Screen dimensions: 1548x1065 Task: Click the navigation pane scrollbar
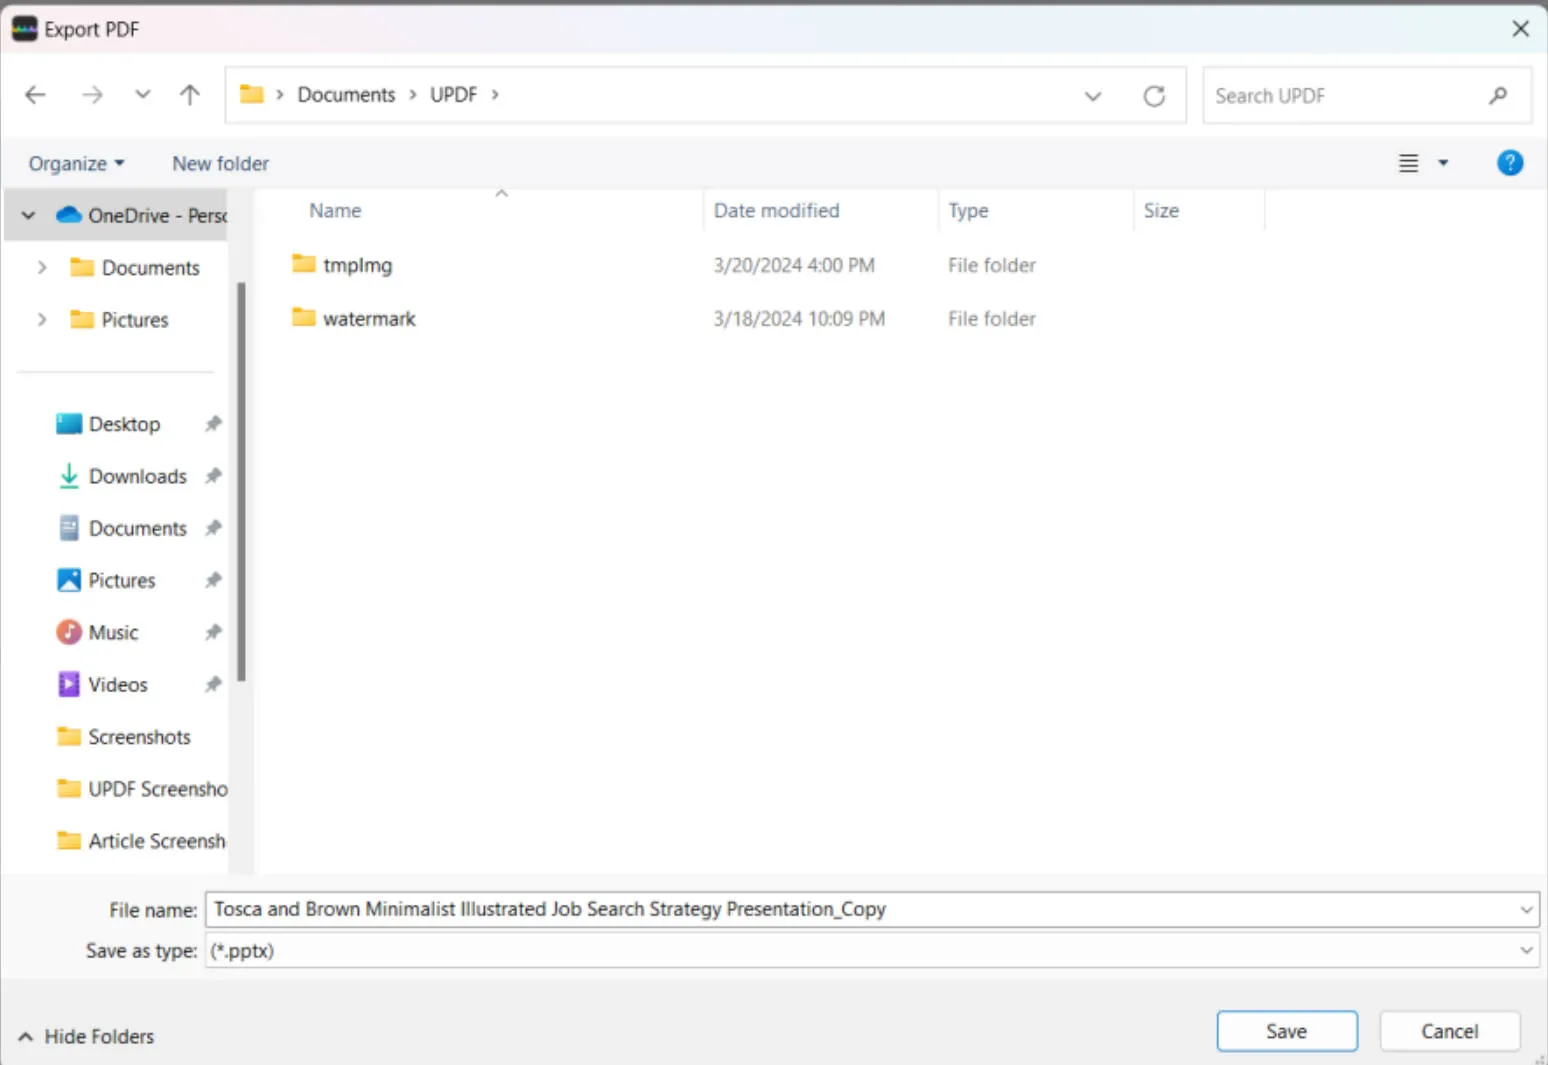241,481
